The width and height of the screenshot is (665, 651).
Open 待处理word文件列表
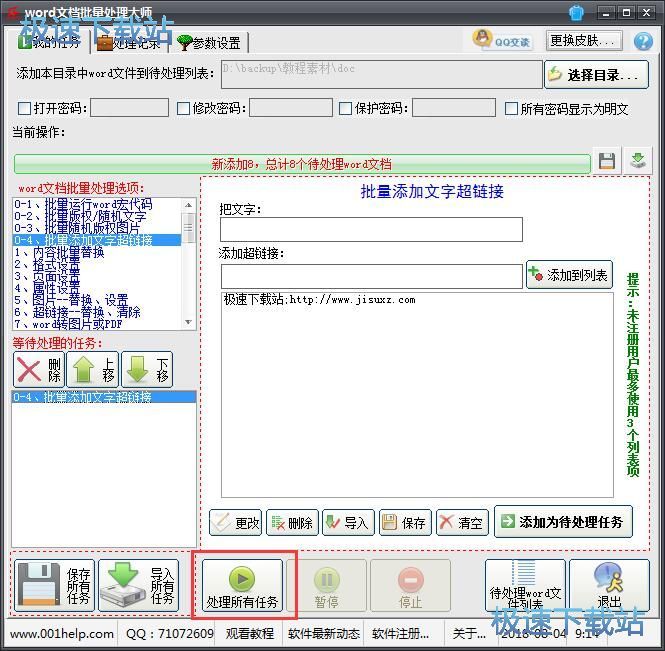[525, 585]
